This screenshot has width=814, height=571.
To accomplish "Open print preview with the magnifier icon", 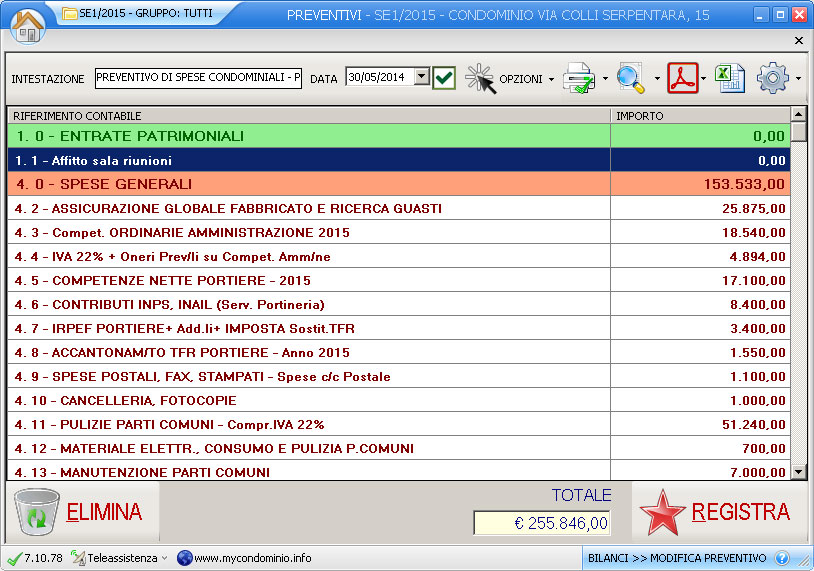I will (631, 78).
